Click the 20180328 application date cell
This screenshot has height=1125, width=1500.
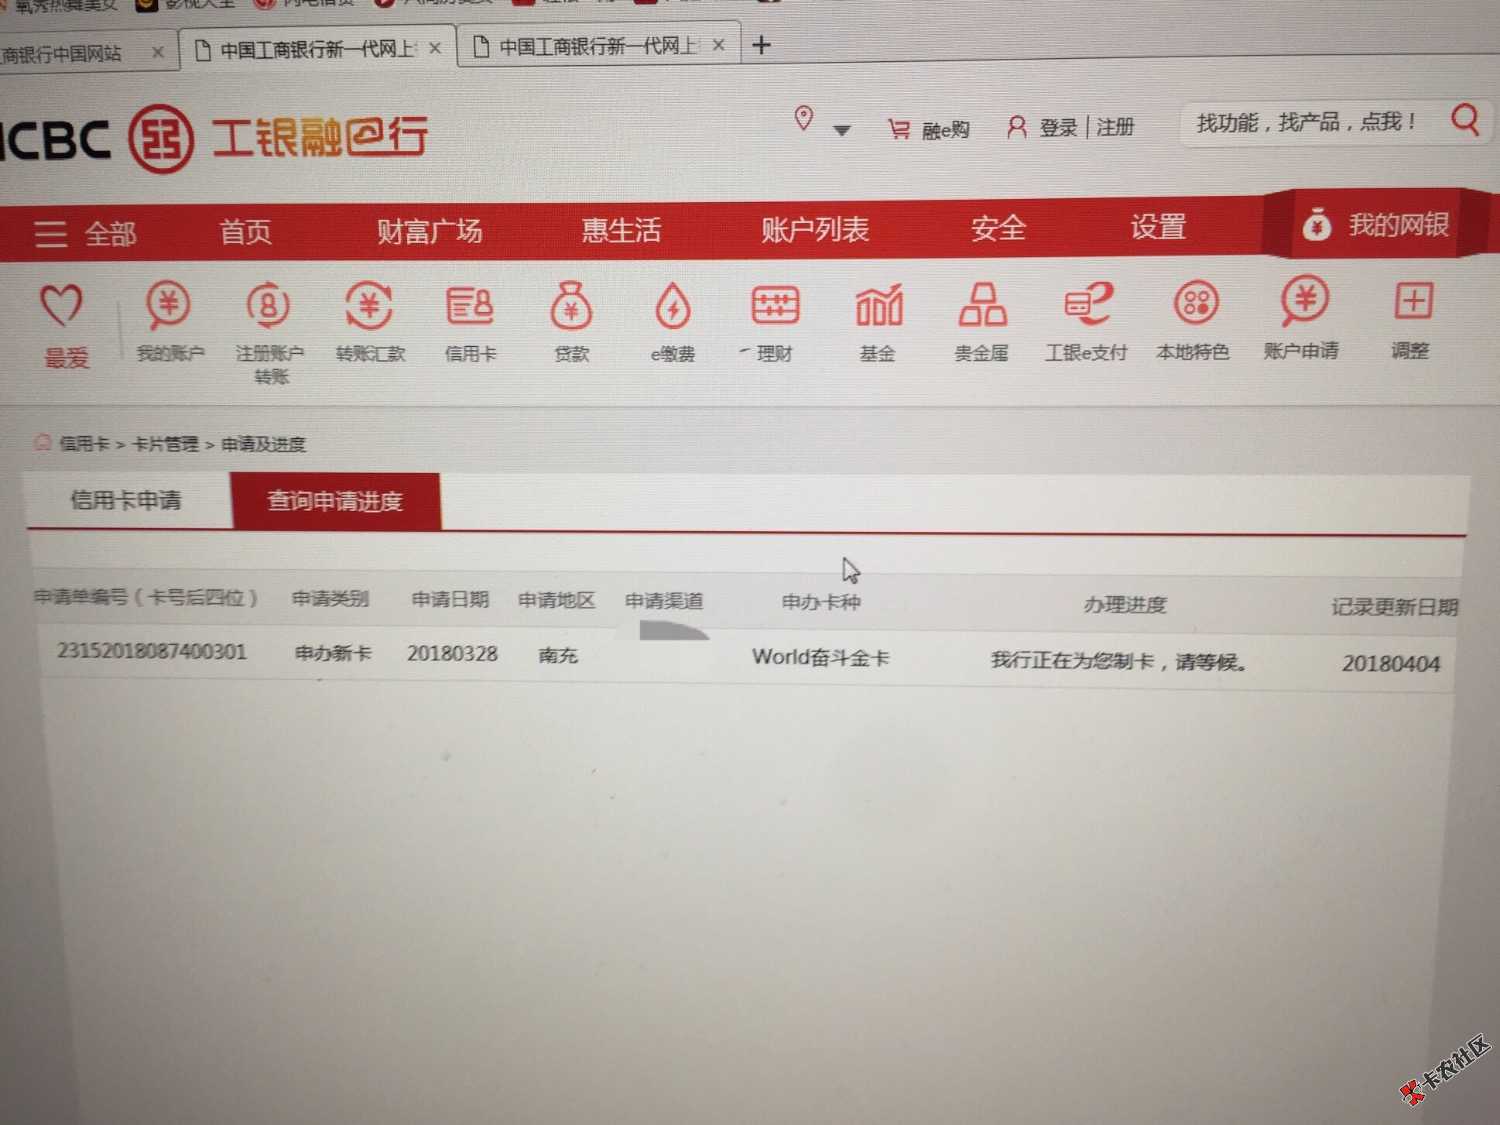tap(452, 654)
